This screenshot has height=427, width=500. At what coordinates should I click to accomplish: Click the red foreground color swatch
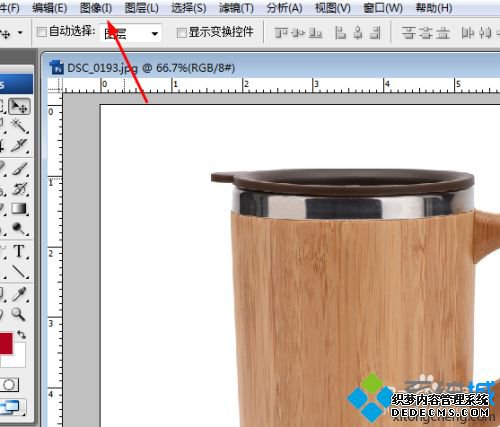click(6, 343)
